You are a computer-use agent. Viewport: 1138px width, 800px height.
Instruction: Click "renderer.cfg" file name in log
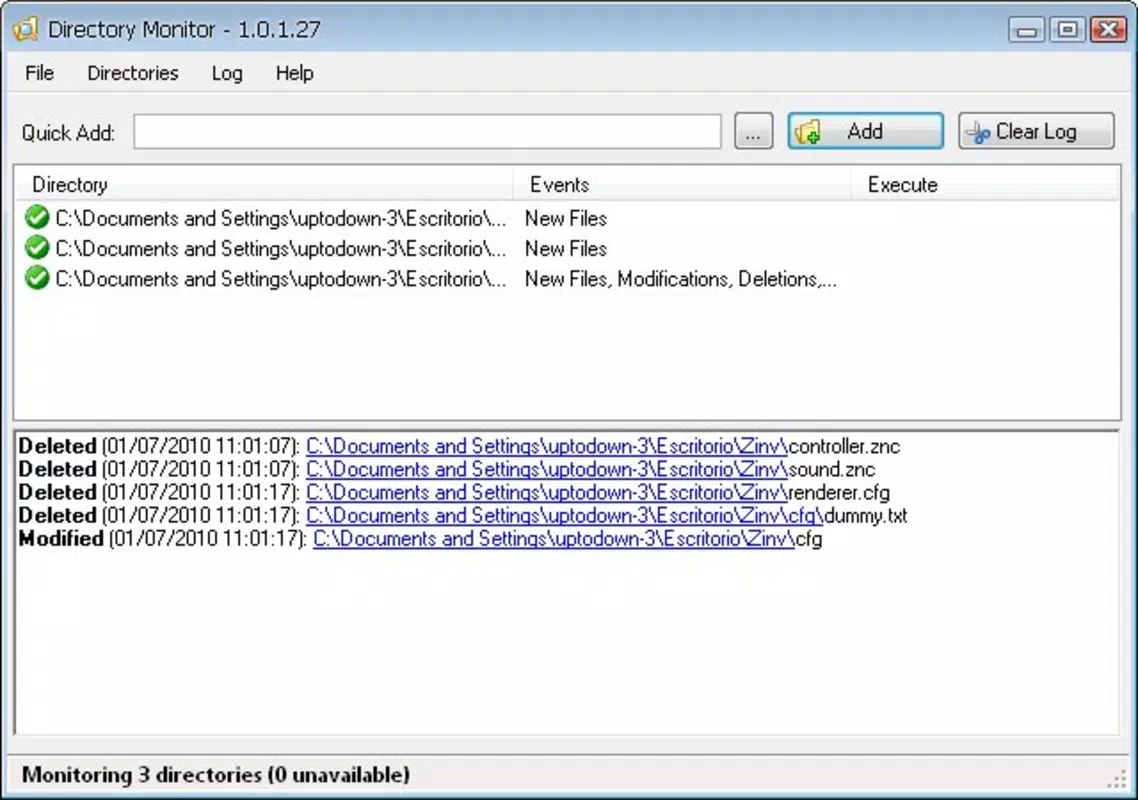tap(839, 492)
